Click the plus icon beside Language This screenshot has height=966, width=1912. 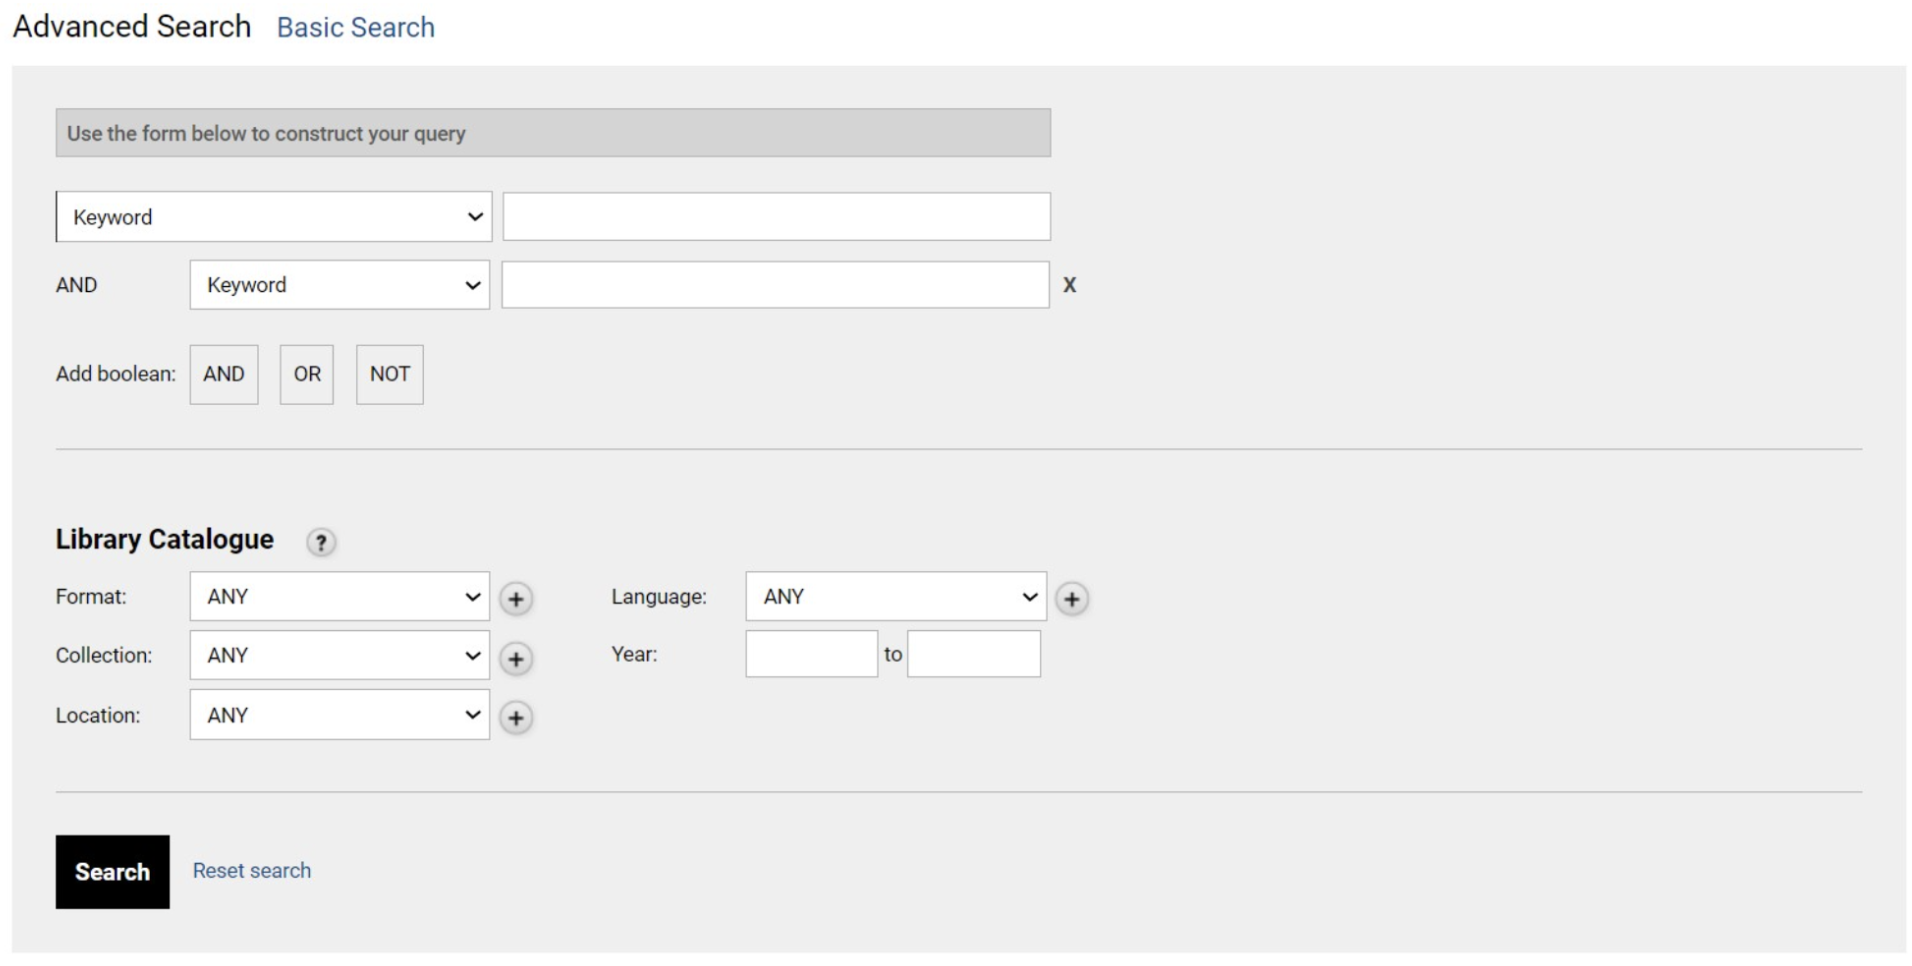pyautogui.click(x=1071, y=598)
